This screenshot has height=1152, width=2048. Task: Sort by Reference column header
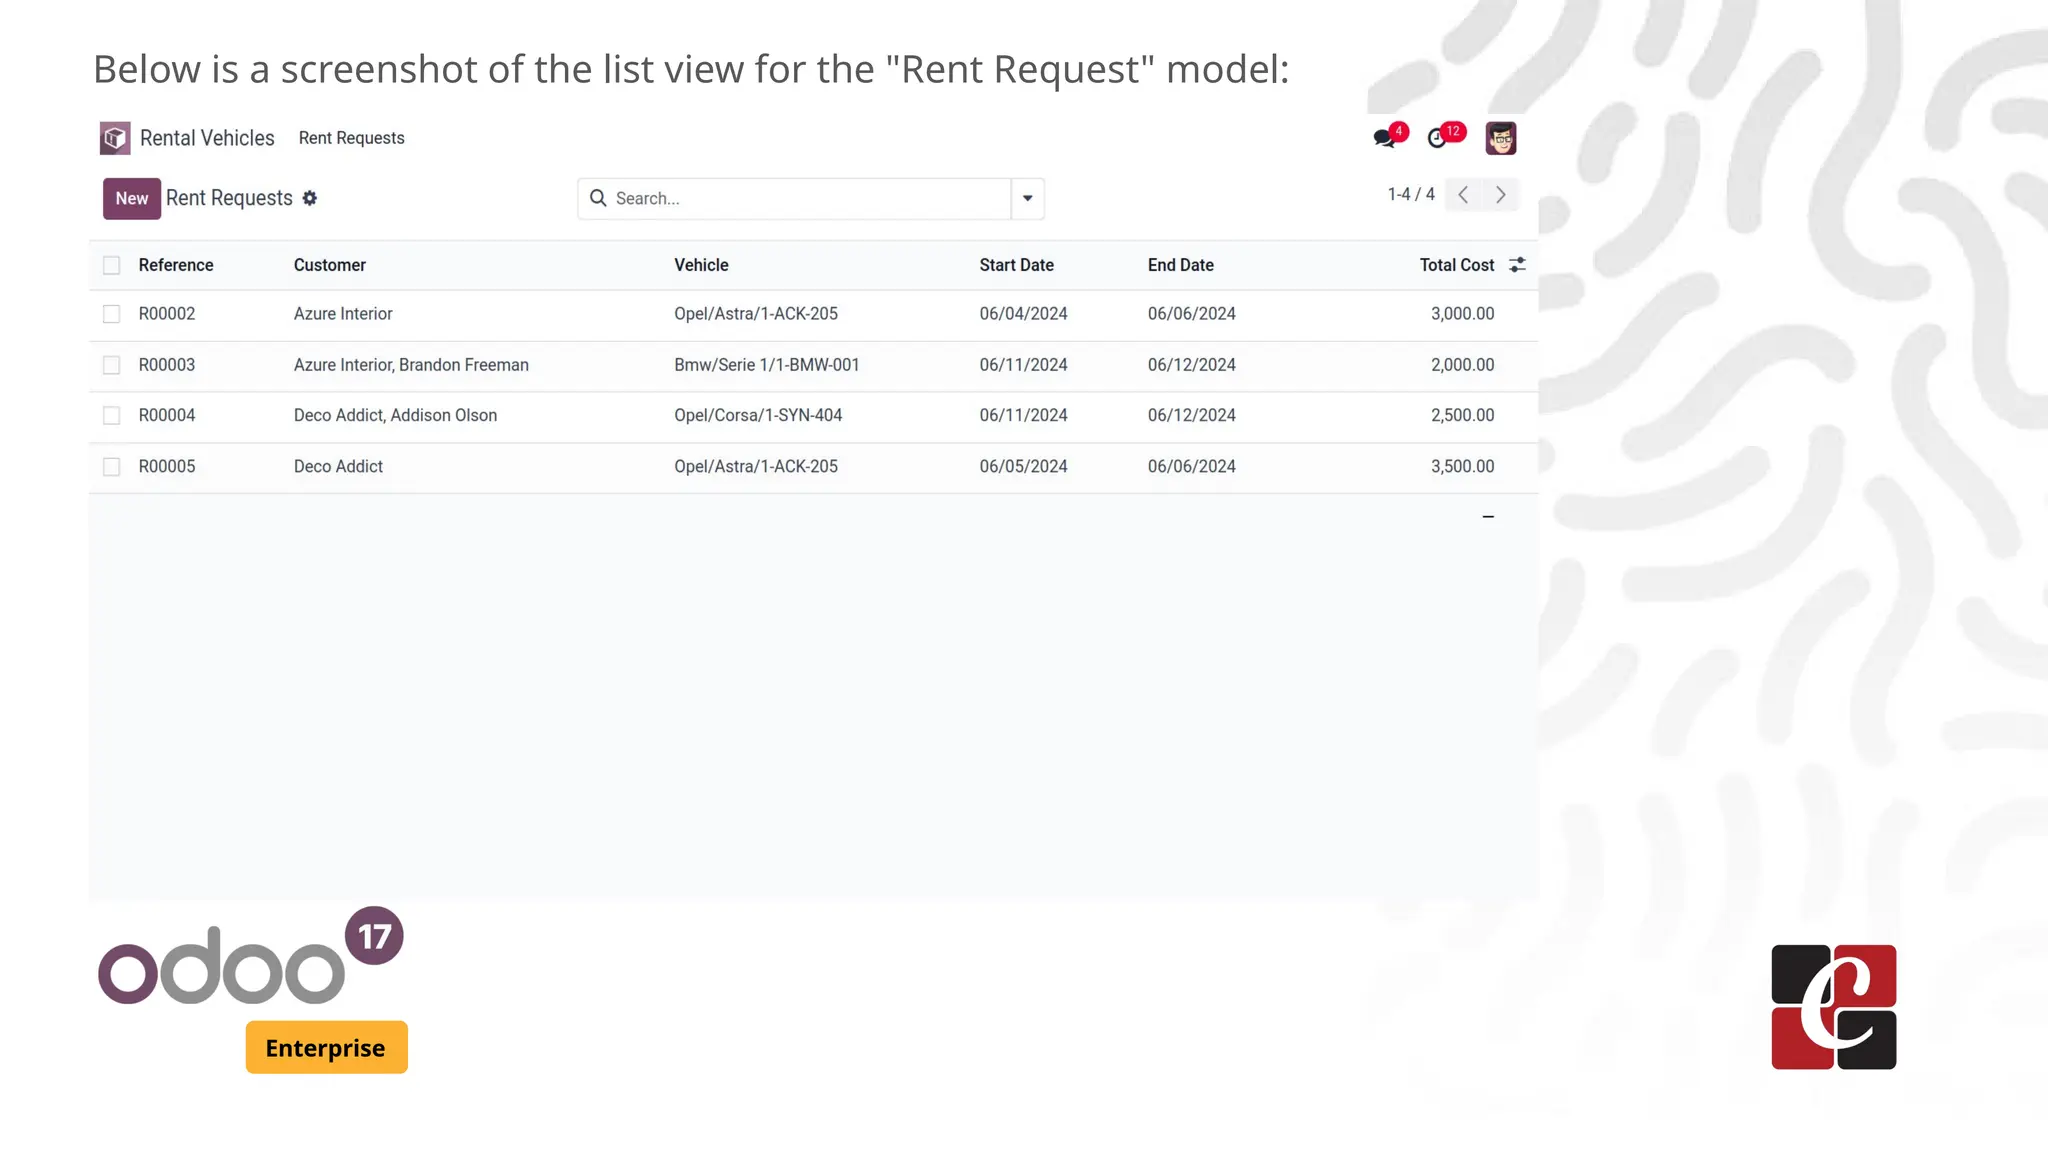coord(176,265)
